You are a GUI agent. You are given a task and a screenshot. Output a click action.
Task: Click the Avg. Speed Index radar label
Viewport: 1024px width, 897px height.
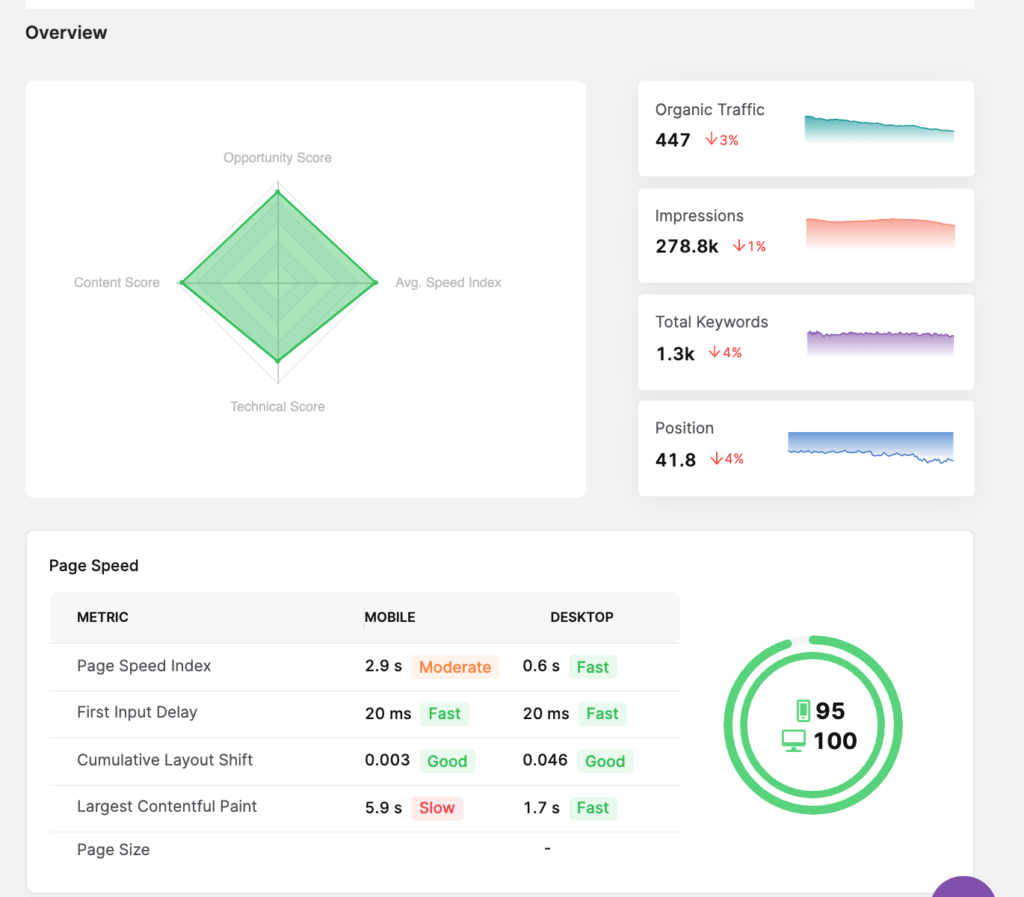[x=448, y=282]
